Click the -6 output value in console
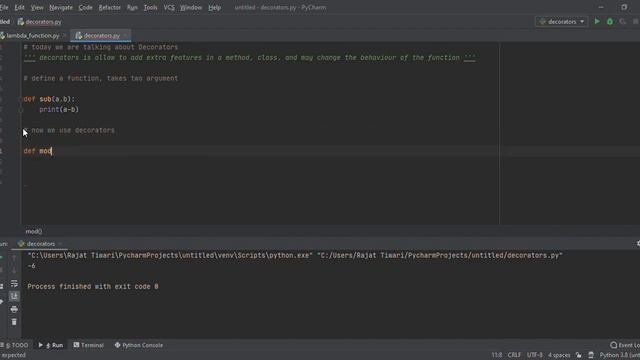640x360 pixels. [31, 266]
